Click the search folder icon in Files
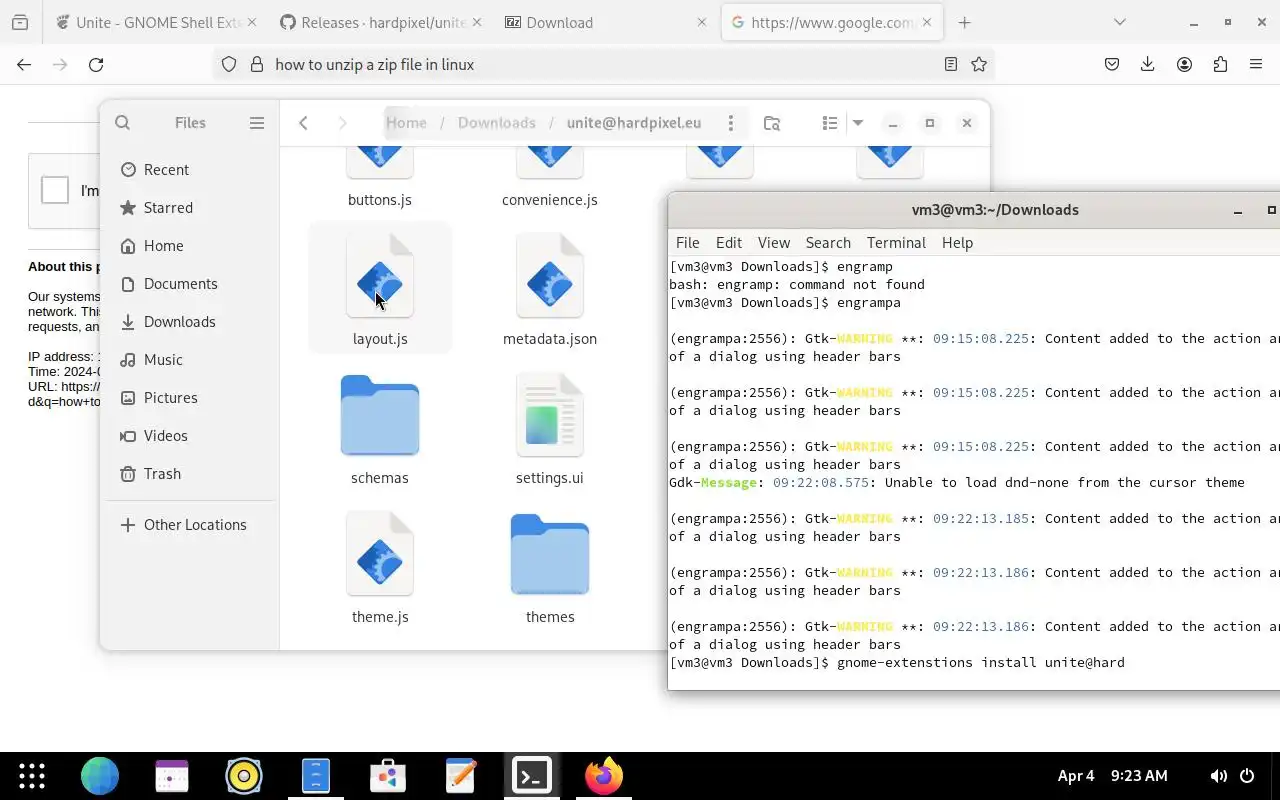 click(772, 123)
